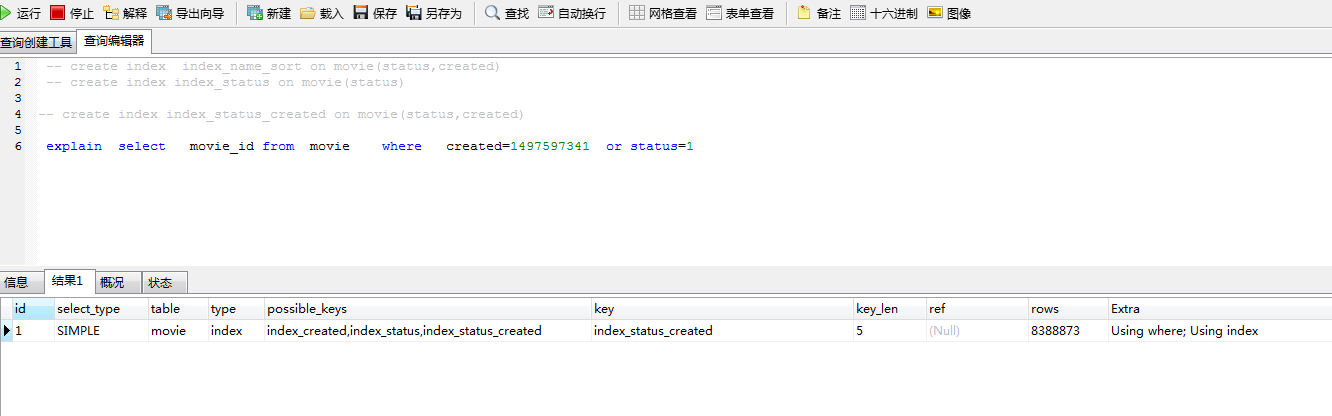1332x416 pixels.
Task: Click the possible_keys cell listing index_created,index_status
Action: [428, 330]
